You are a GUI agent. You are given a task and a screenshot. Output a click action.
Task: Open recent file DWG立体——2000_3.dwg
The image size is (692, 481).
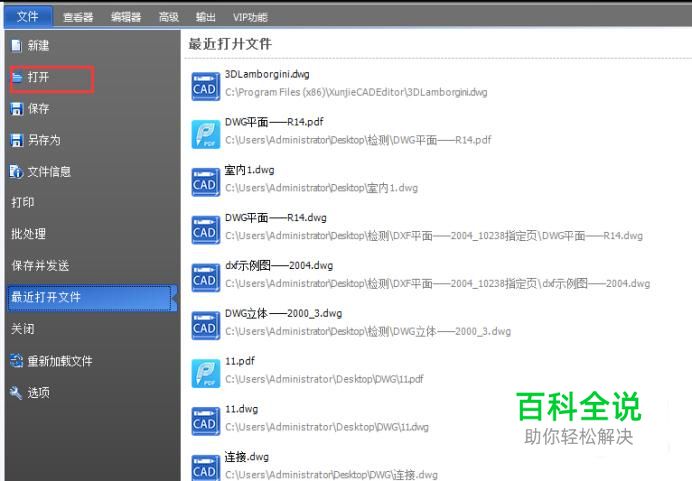coord(283,313)
